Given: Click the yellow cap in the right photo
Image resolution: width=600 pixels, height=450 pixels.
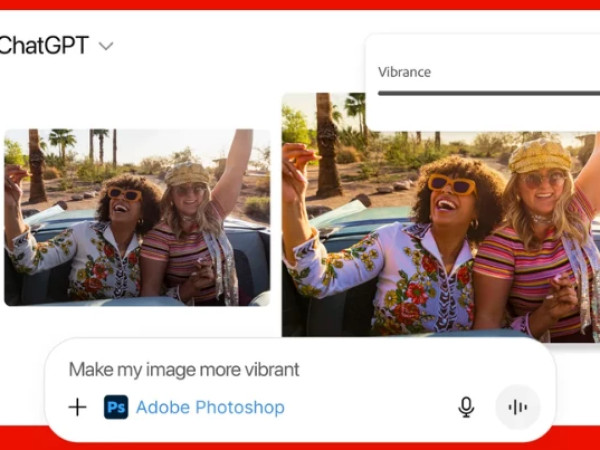Looking at the screenshot, I should point(540,153).
